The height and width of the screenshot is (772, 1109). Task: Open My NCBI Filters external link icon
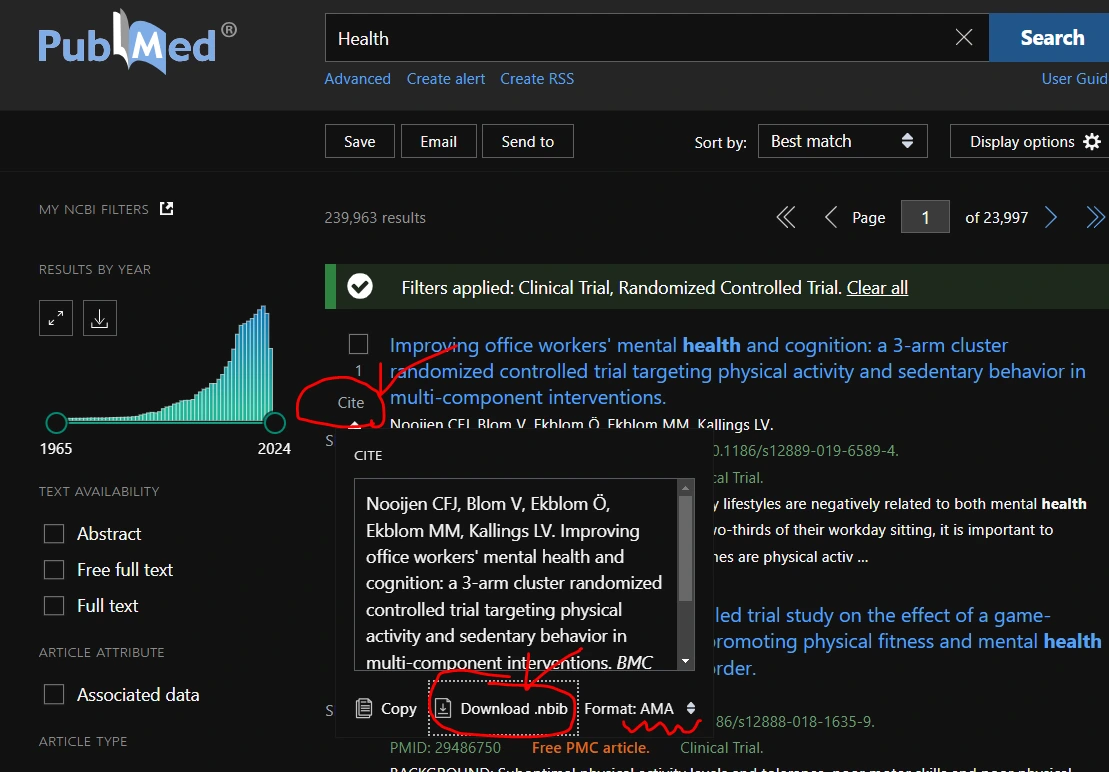pyautogui.click(x=166, y=209)
